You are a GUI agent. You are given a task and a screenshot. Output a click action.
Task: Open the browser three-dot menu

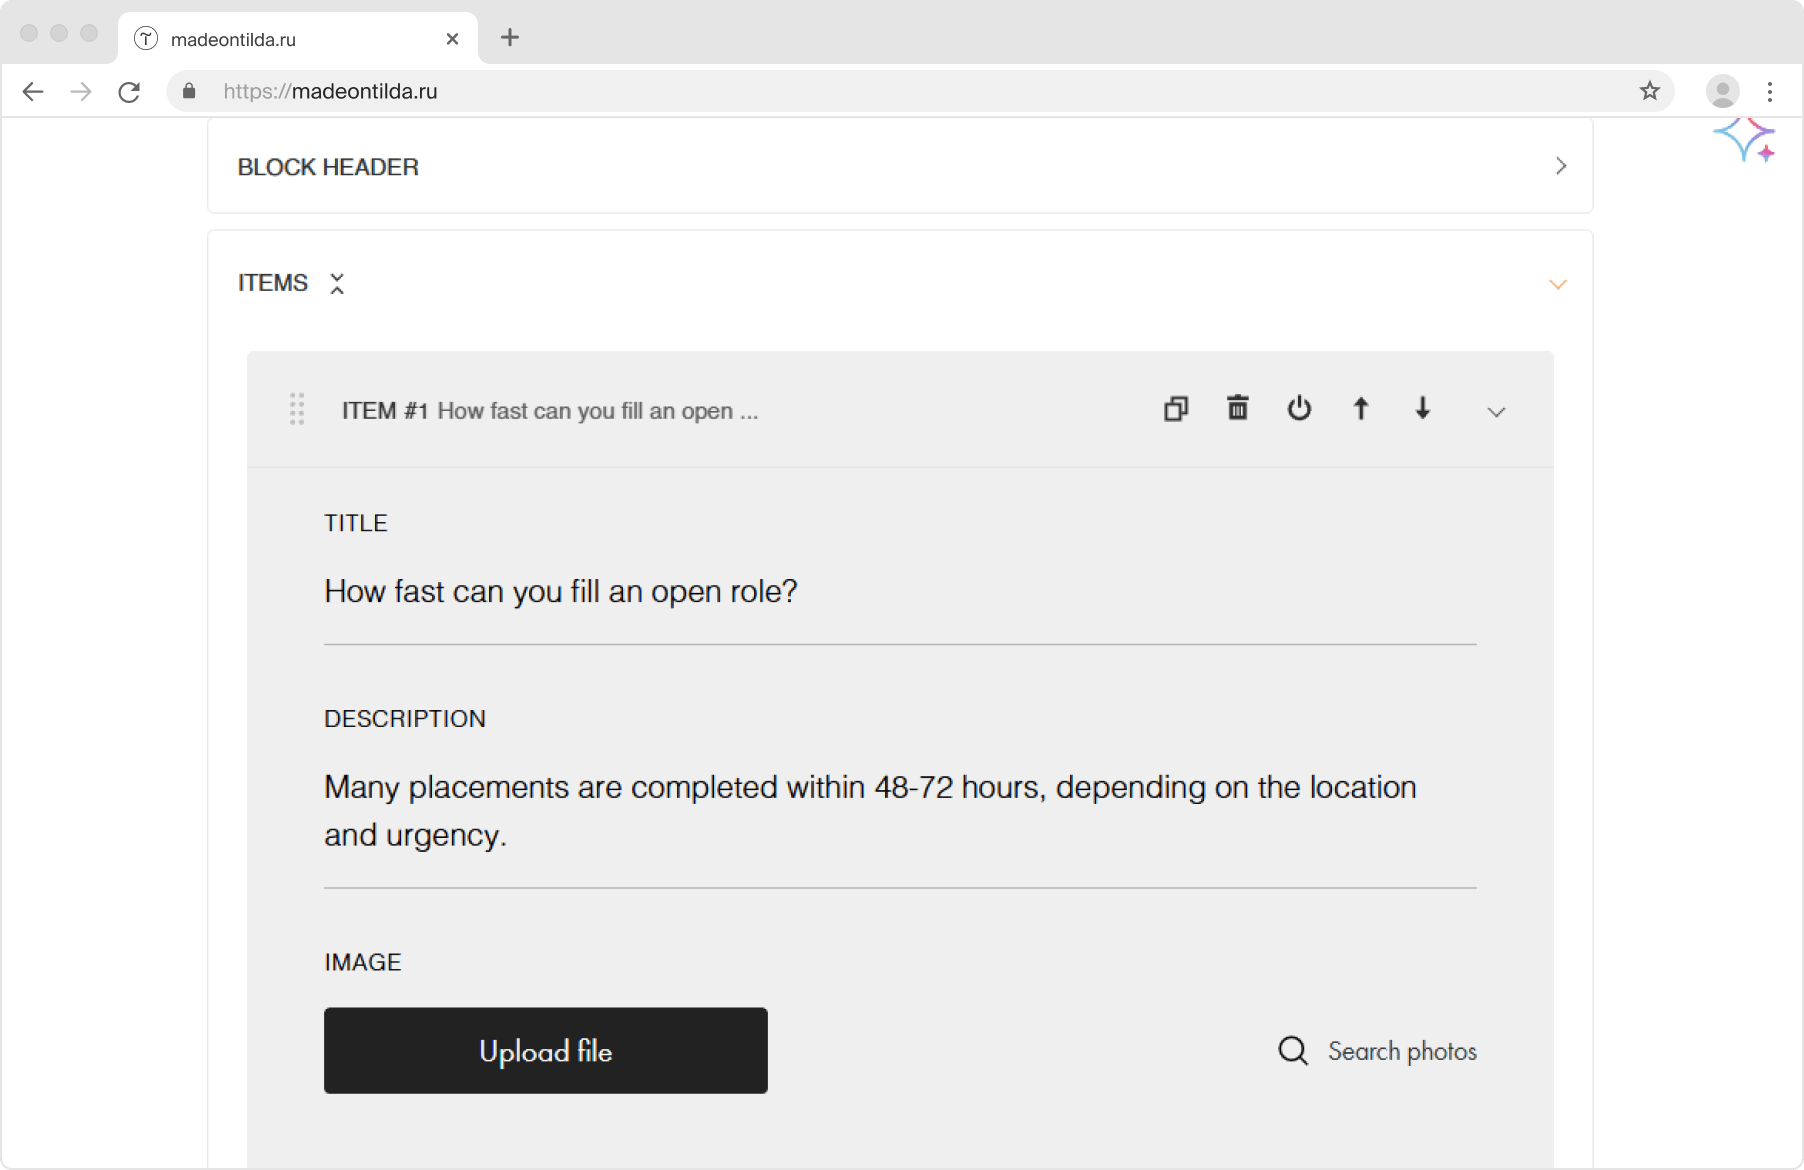pyautogui.click(x=1770, y=91)
